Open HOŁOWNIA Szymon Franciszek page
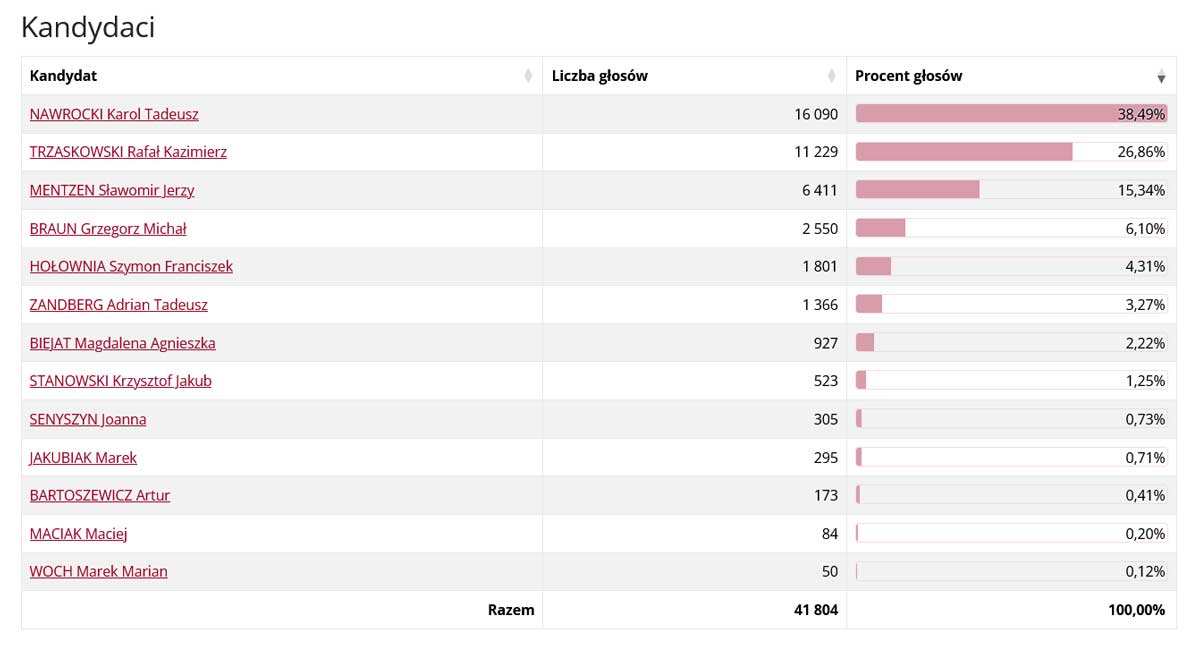 click(x=131, y=266)
